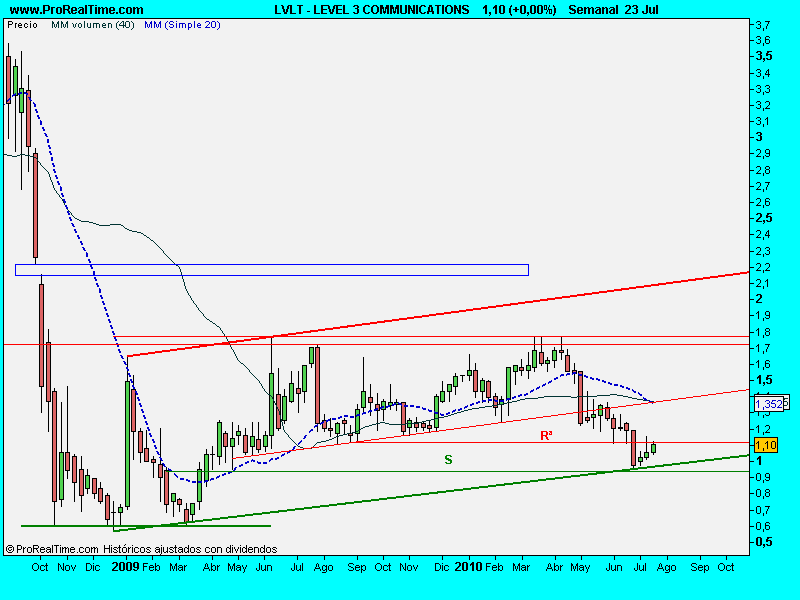Select the LVLT - LEVEL 3 COMMUNICATIONS title
The image size is (800, 600).
pos(371,10)
